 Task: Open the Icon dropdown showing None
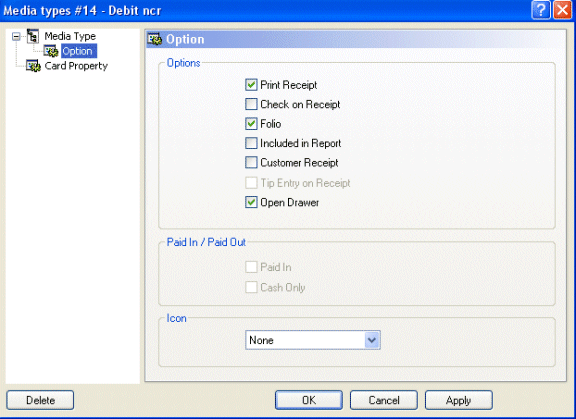click(x=313, y=340)
